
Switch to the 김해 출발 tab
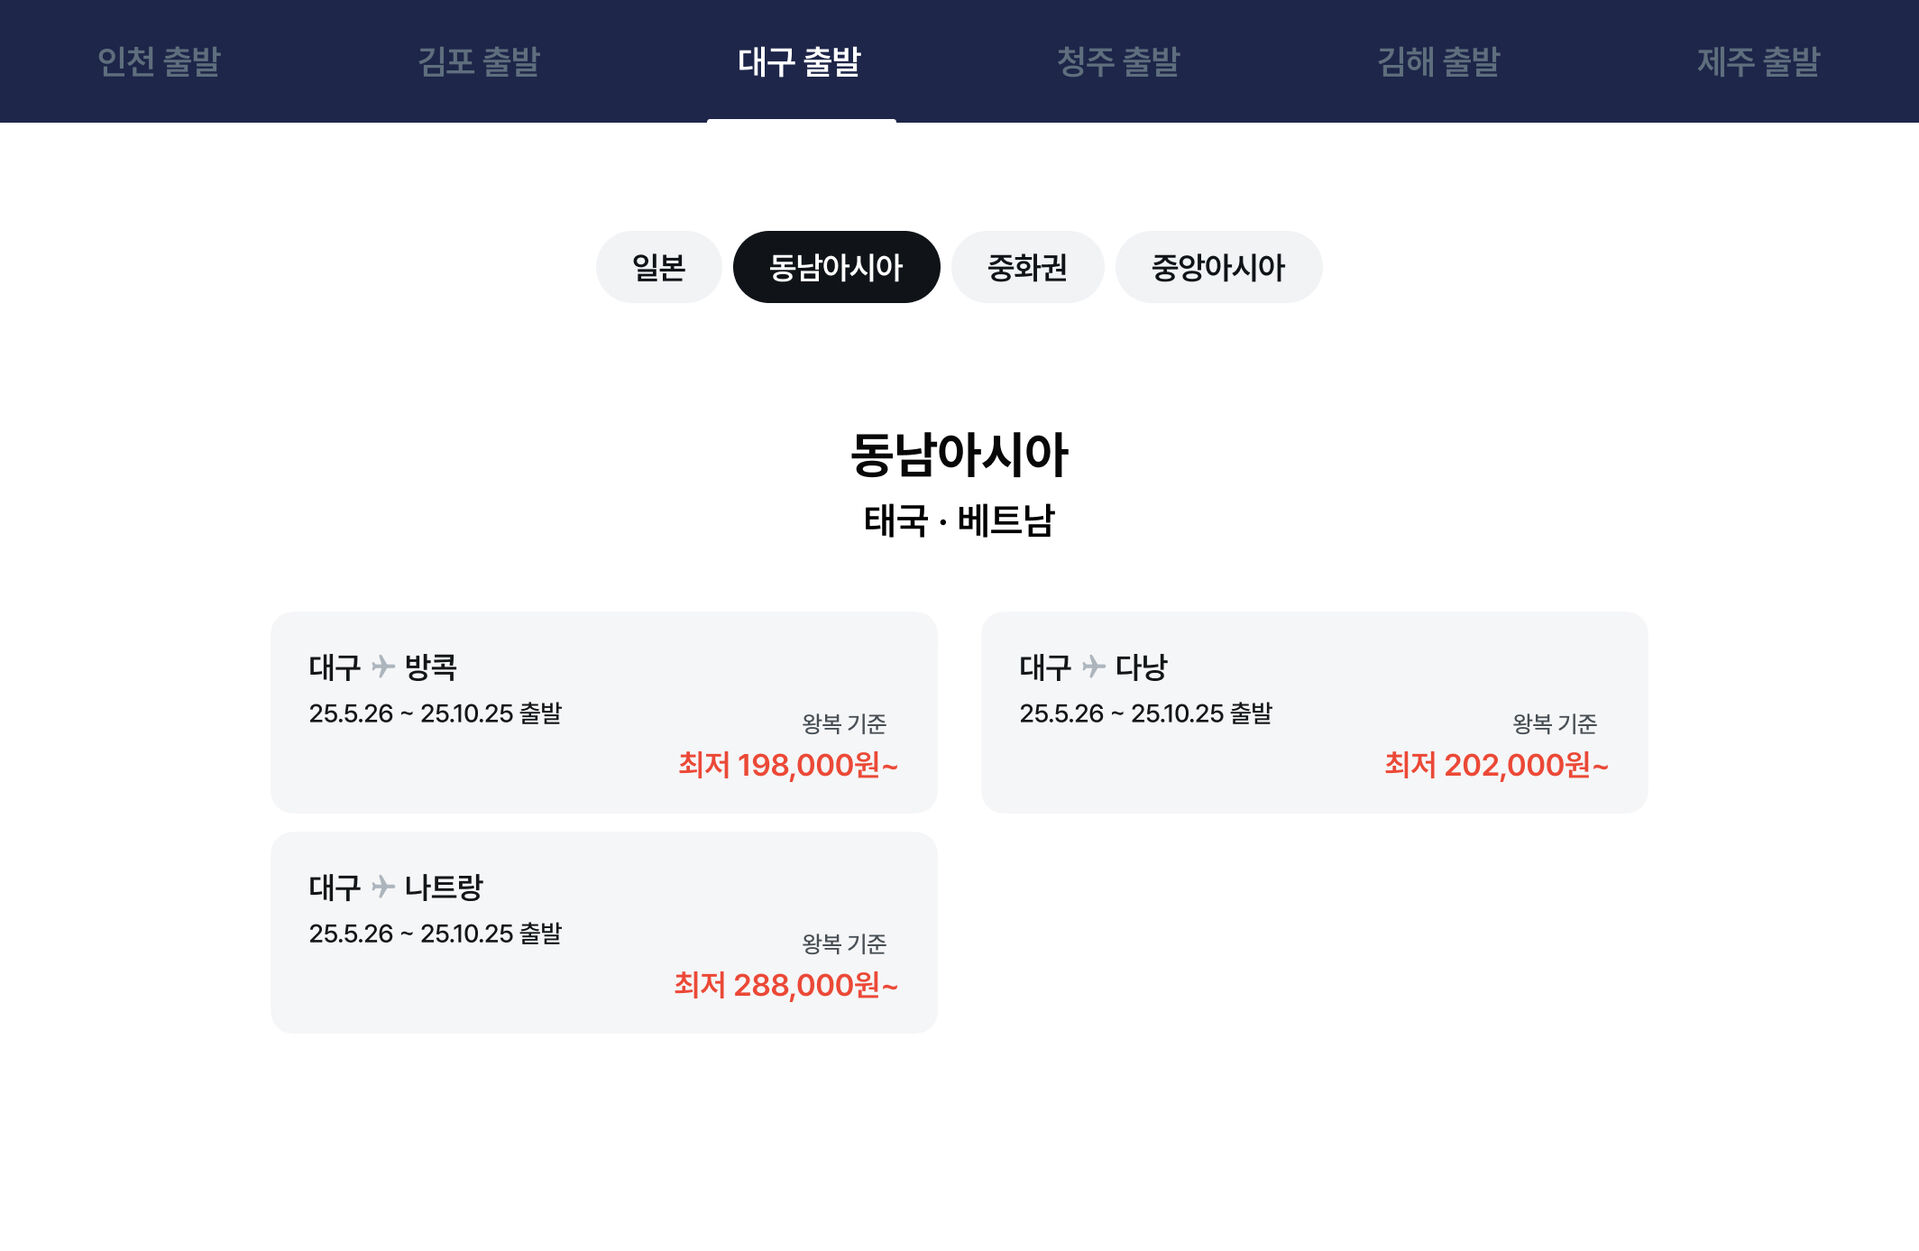click(1438, 62)
